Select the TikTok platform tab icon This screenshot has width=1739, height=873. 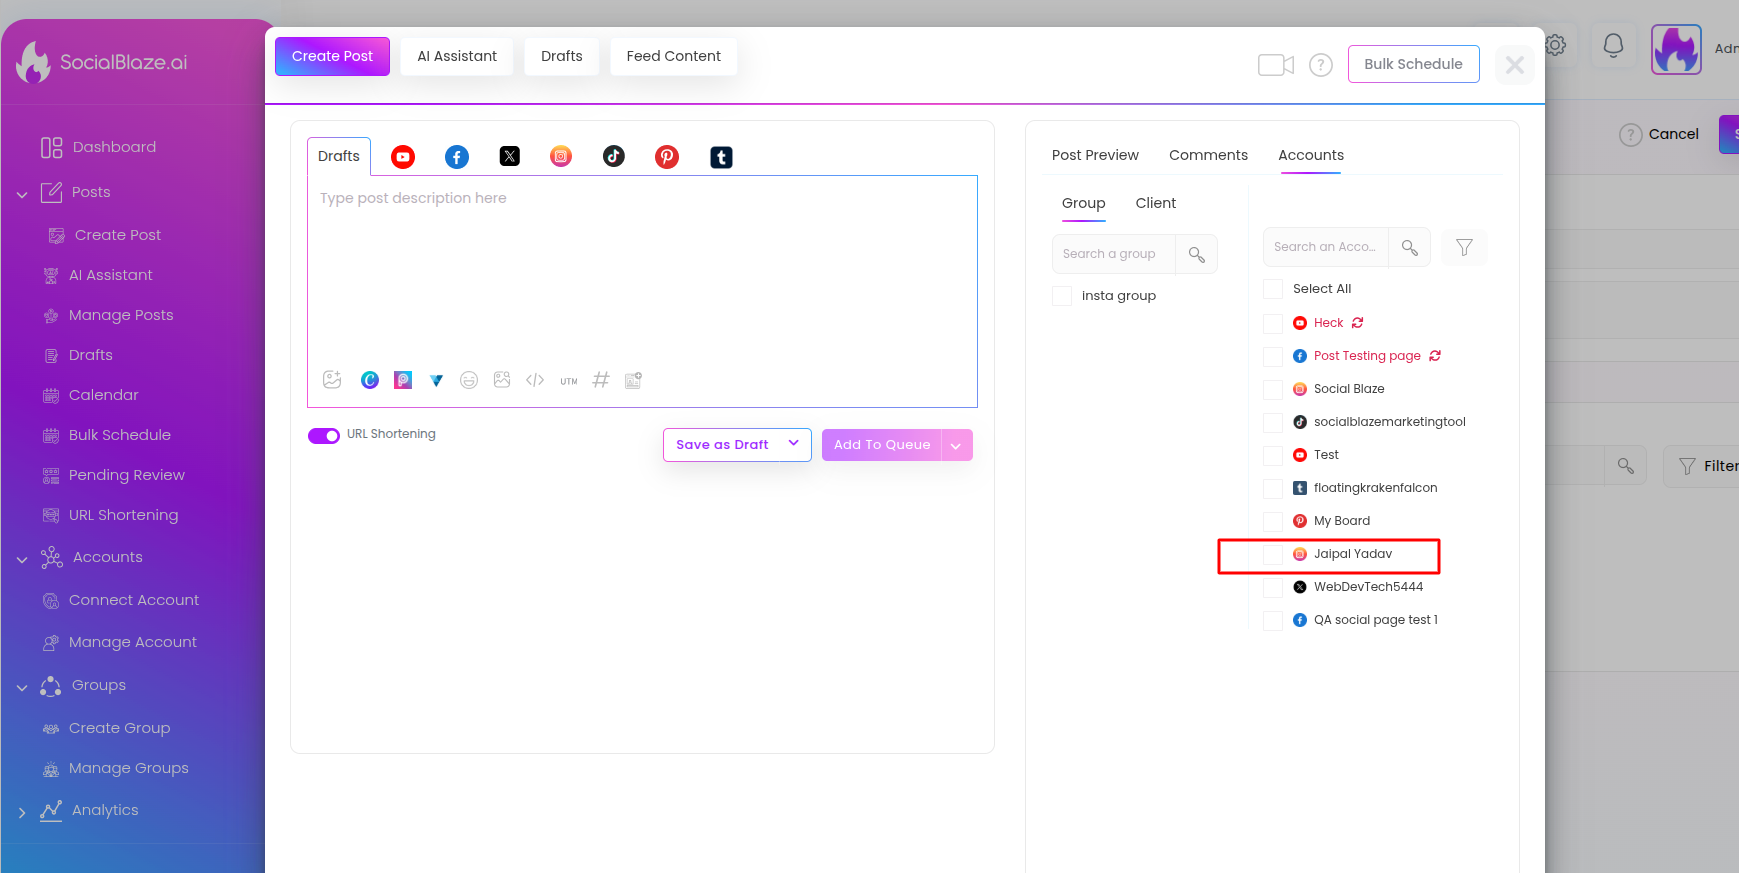(x=614, y=156)
